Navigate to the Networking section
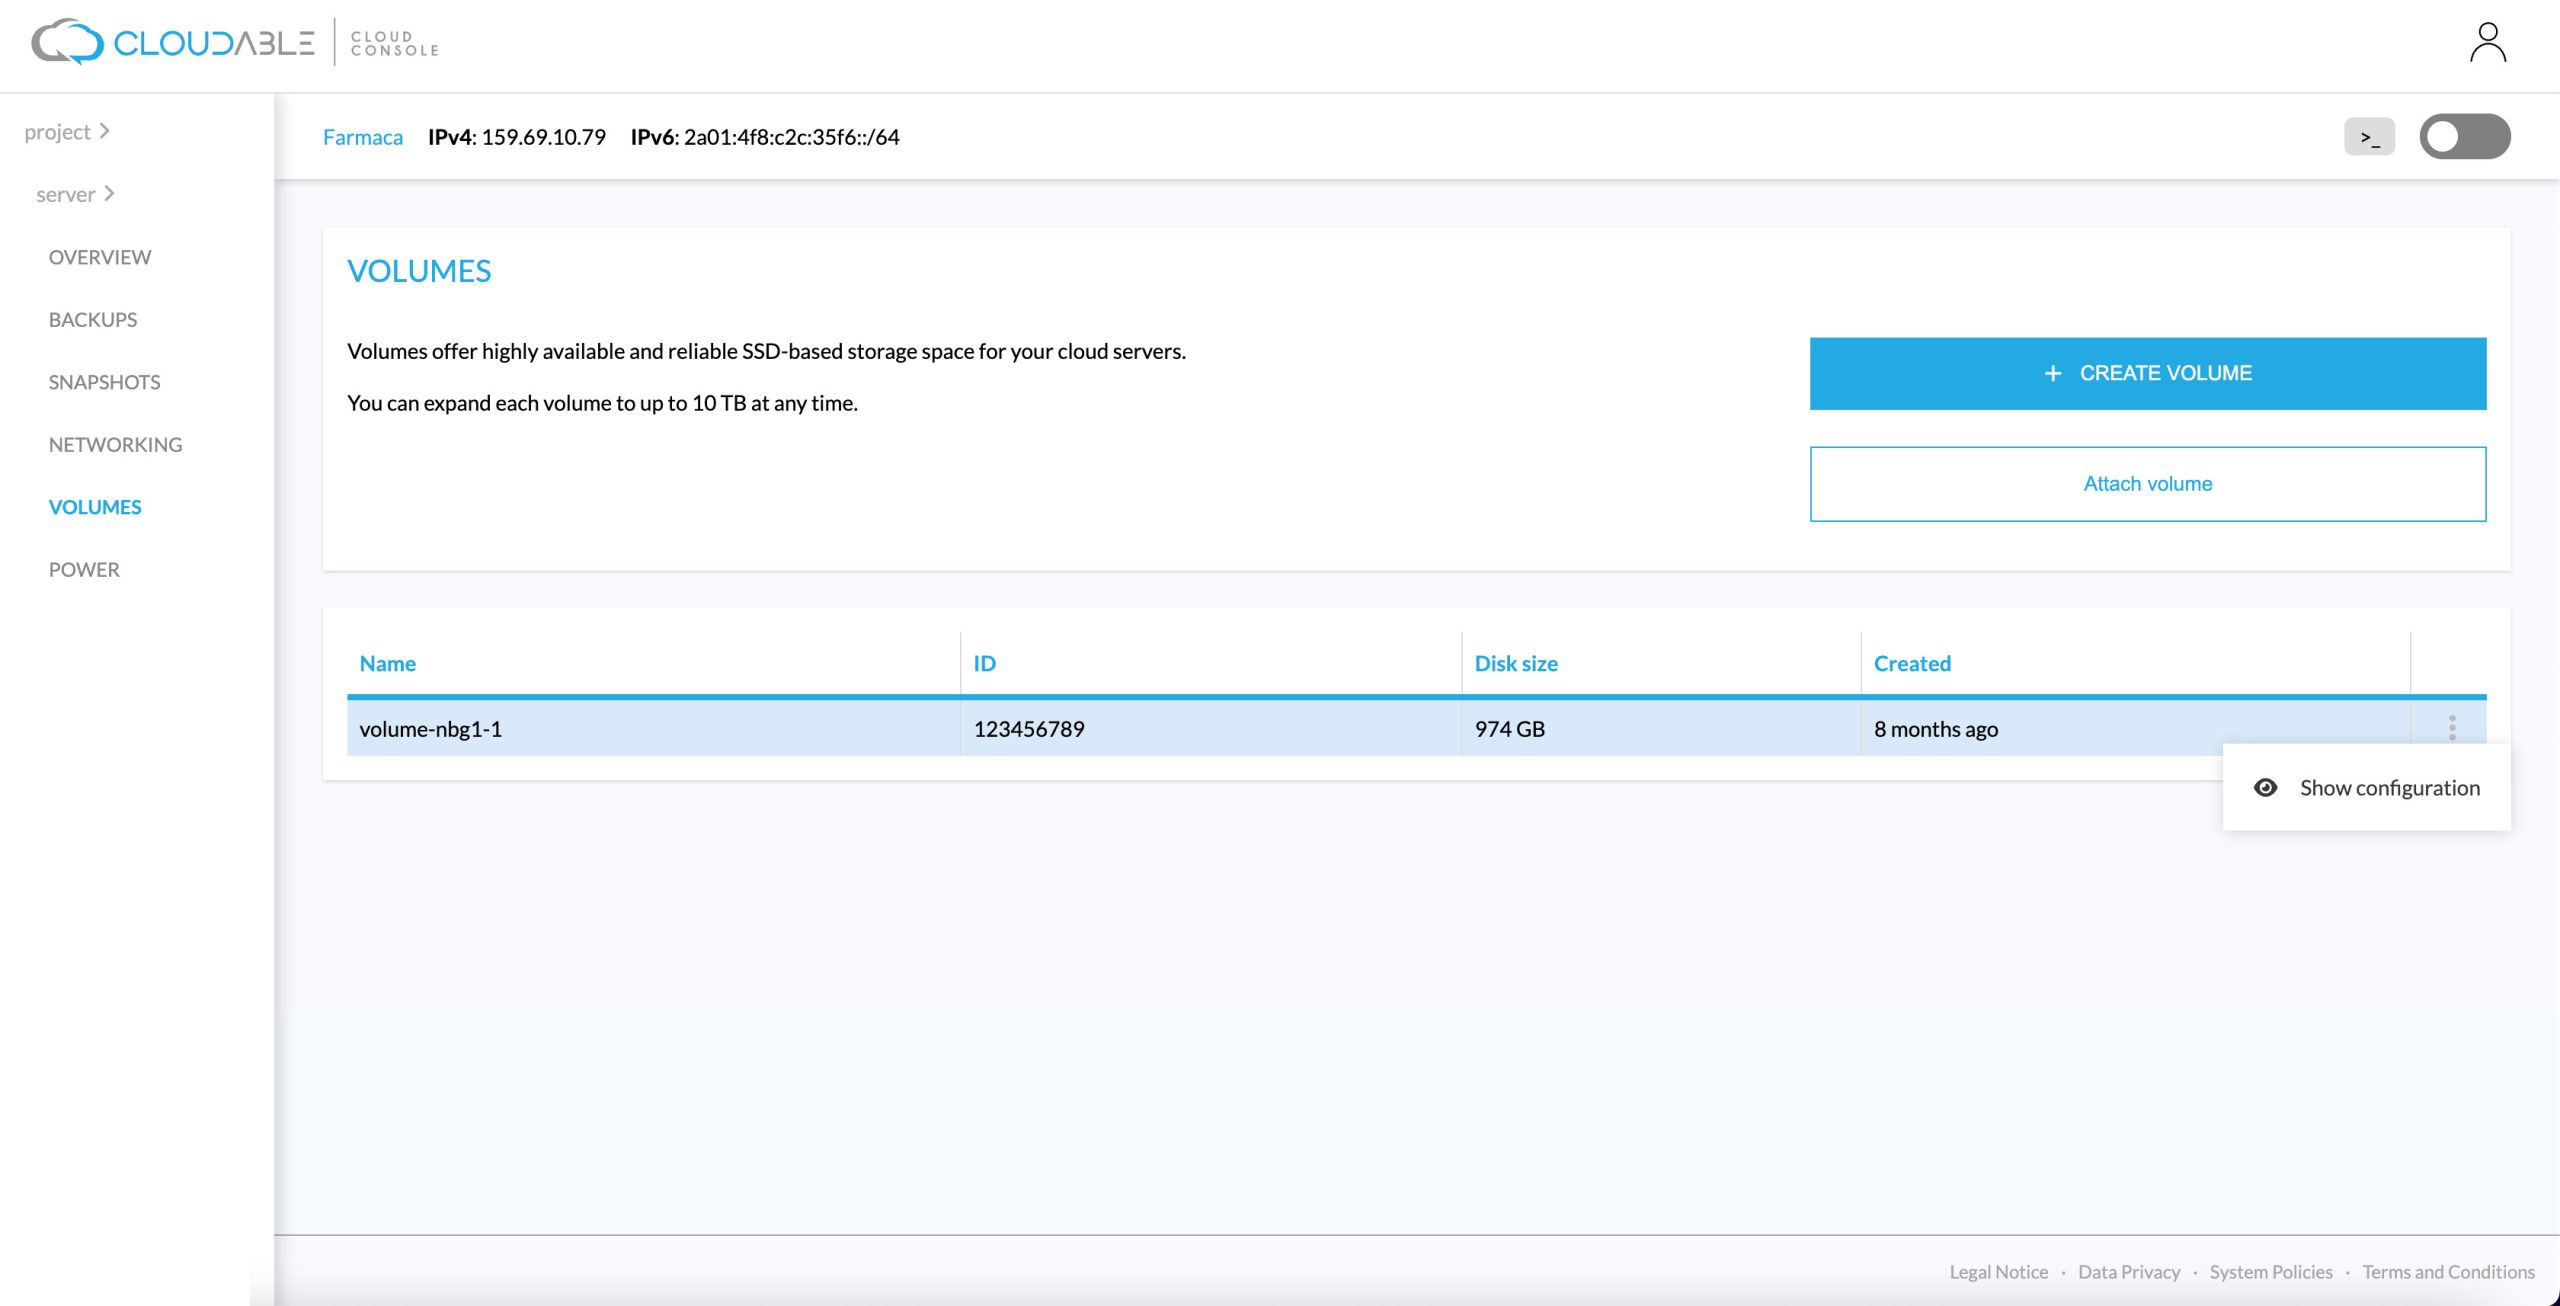 pos(115,445)
